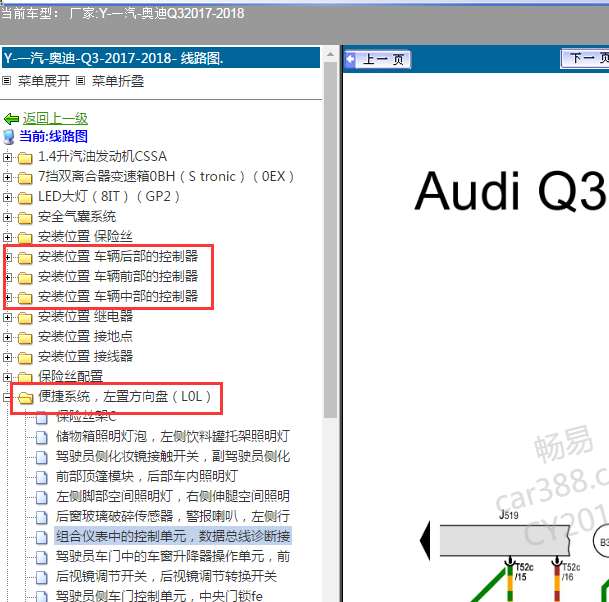
Task: Go to next page with 下一页
Action: pos(585,59)
